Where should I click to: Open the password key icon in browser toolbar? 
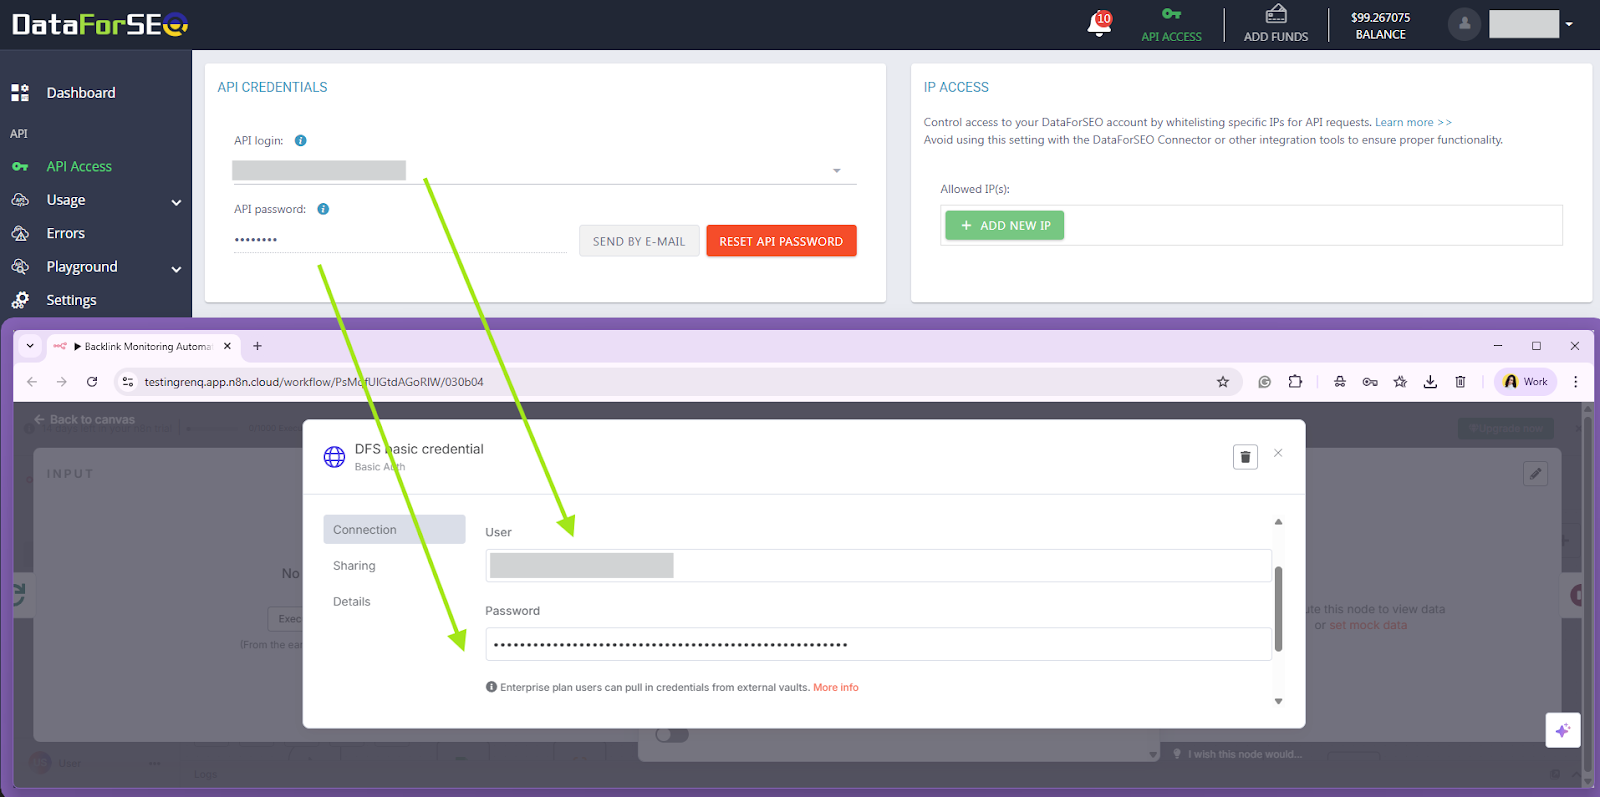pyautogui.click(x=1370, y=382)
